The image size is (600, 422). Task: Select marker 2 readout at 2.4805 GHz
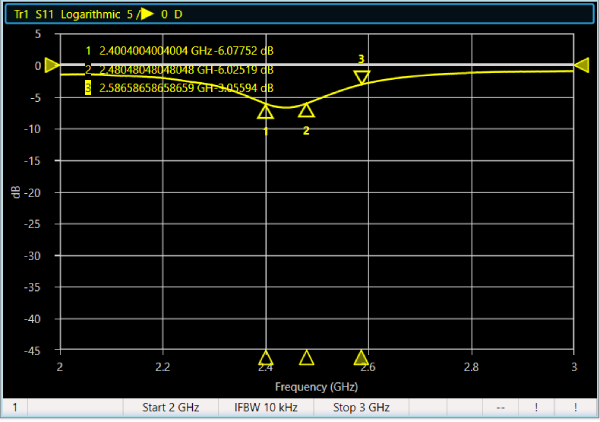(170, 70)
